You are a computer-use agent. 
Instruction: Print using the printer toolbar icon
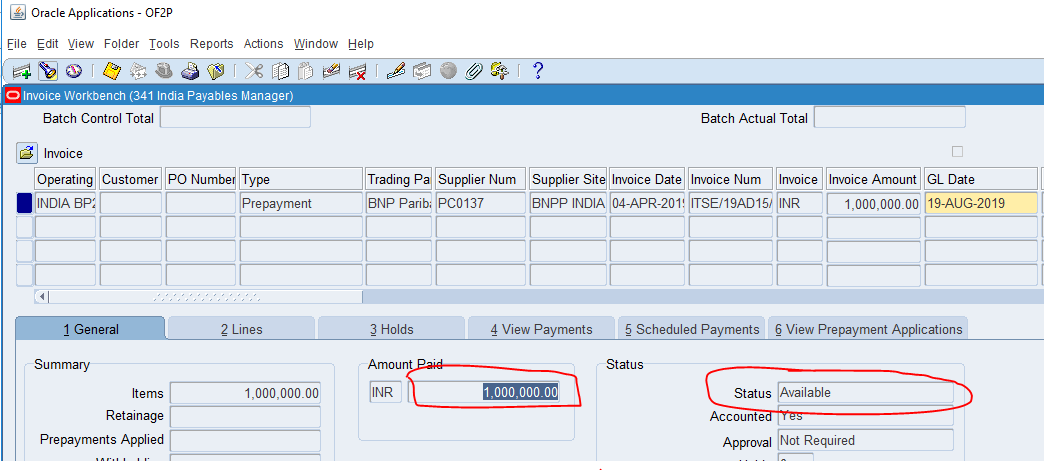click(190, 71)
